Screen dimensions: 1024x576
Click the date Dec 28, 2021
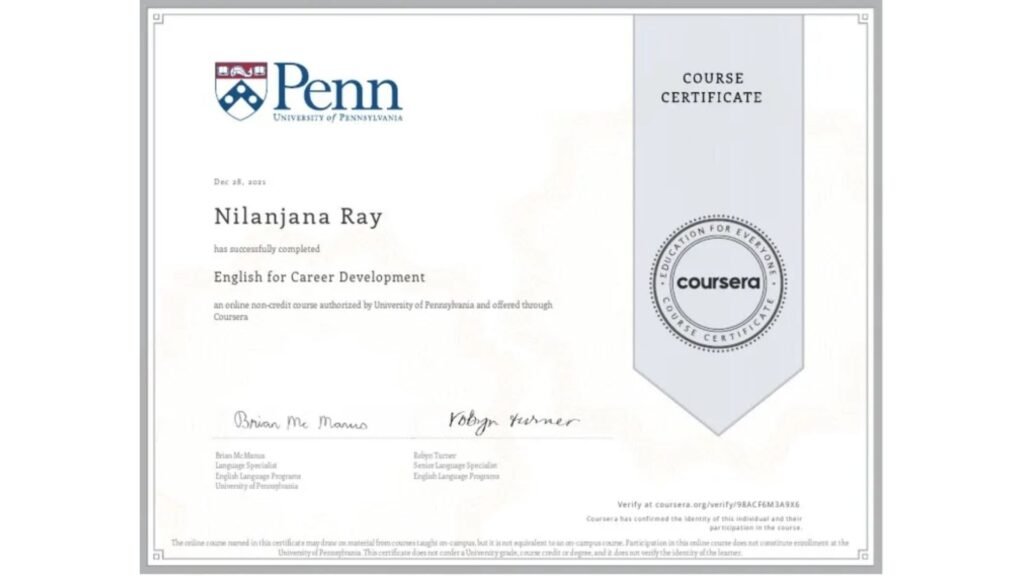click(x=240, y=182)
